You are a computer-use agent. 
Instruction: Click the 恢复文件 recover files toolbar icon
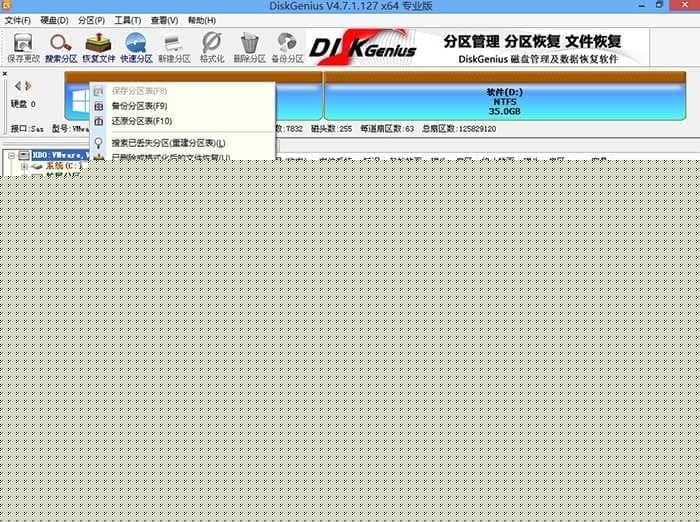[x=98, y=43]
